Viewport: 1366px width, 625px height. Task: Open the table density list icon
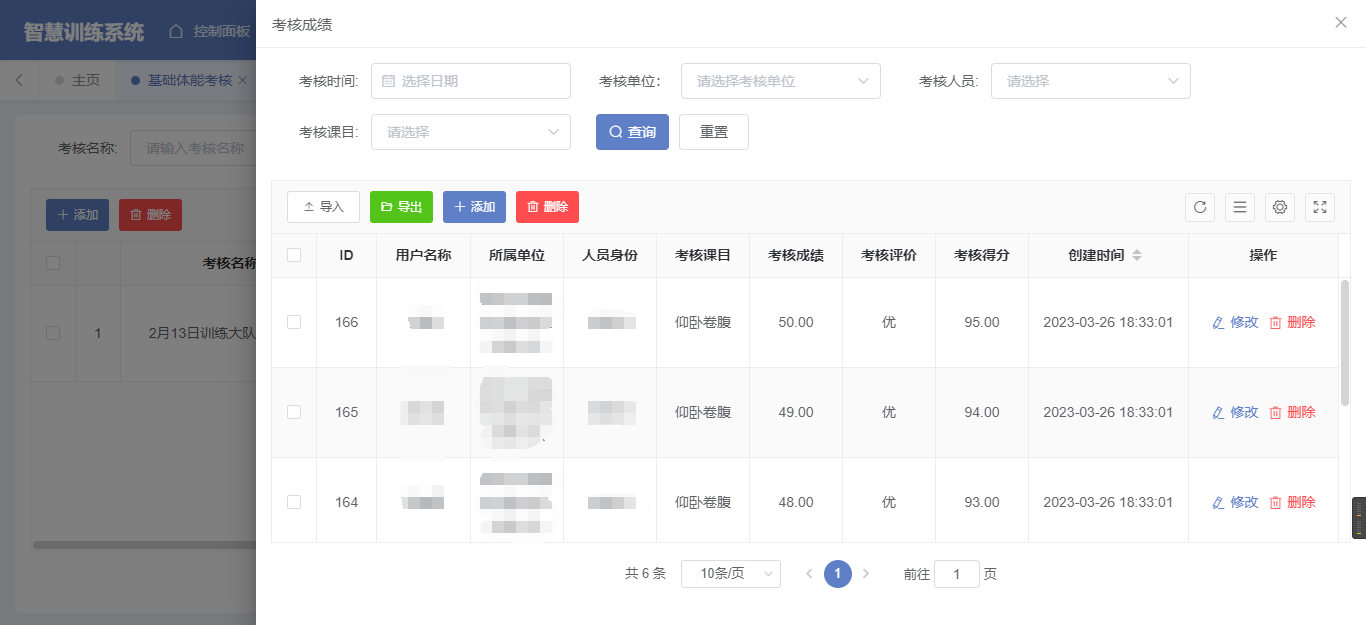coord(1240,207)
